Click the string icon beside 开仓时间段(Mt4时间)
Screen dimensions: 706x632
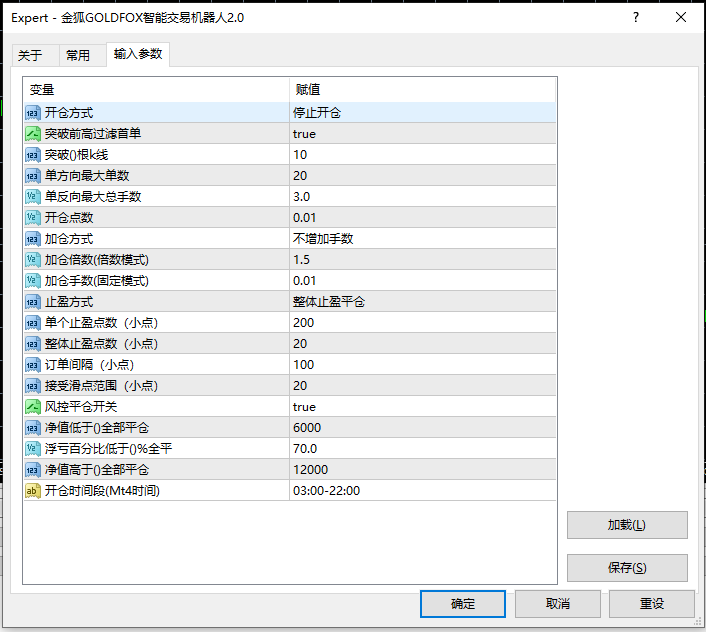click(33, 491)
